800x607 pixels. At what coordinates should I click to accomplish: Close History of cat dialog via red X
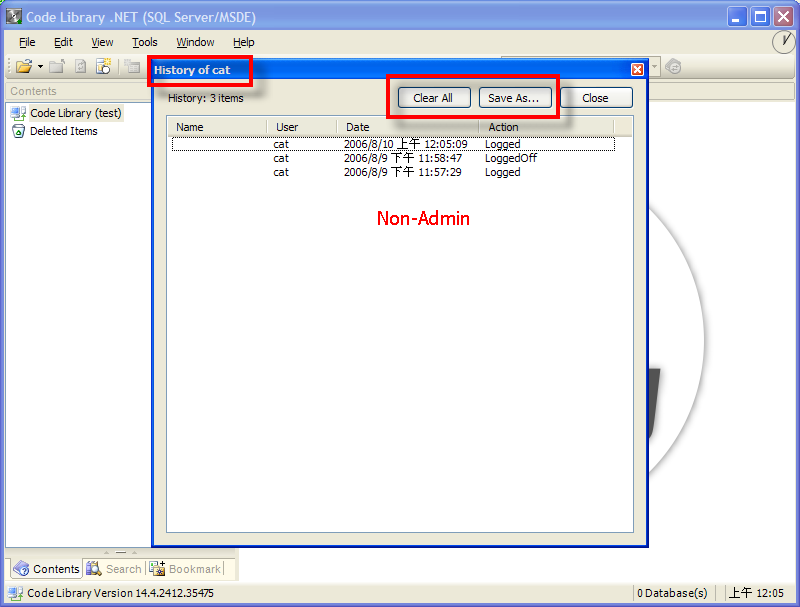pos(637,69)
